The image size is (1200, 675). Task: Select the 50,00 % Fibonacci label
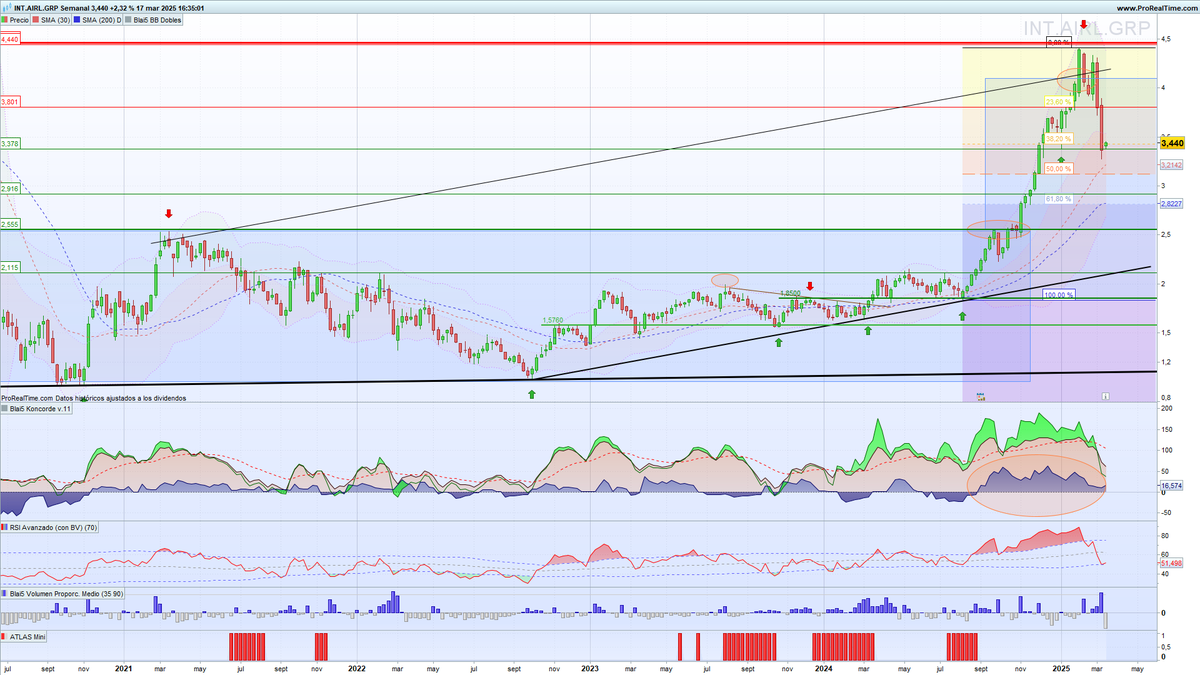click(1058, 169)
